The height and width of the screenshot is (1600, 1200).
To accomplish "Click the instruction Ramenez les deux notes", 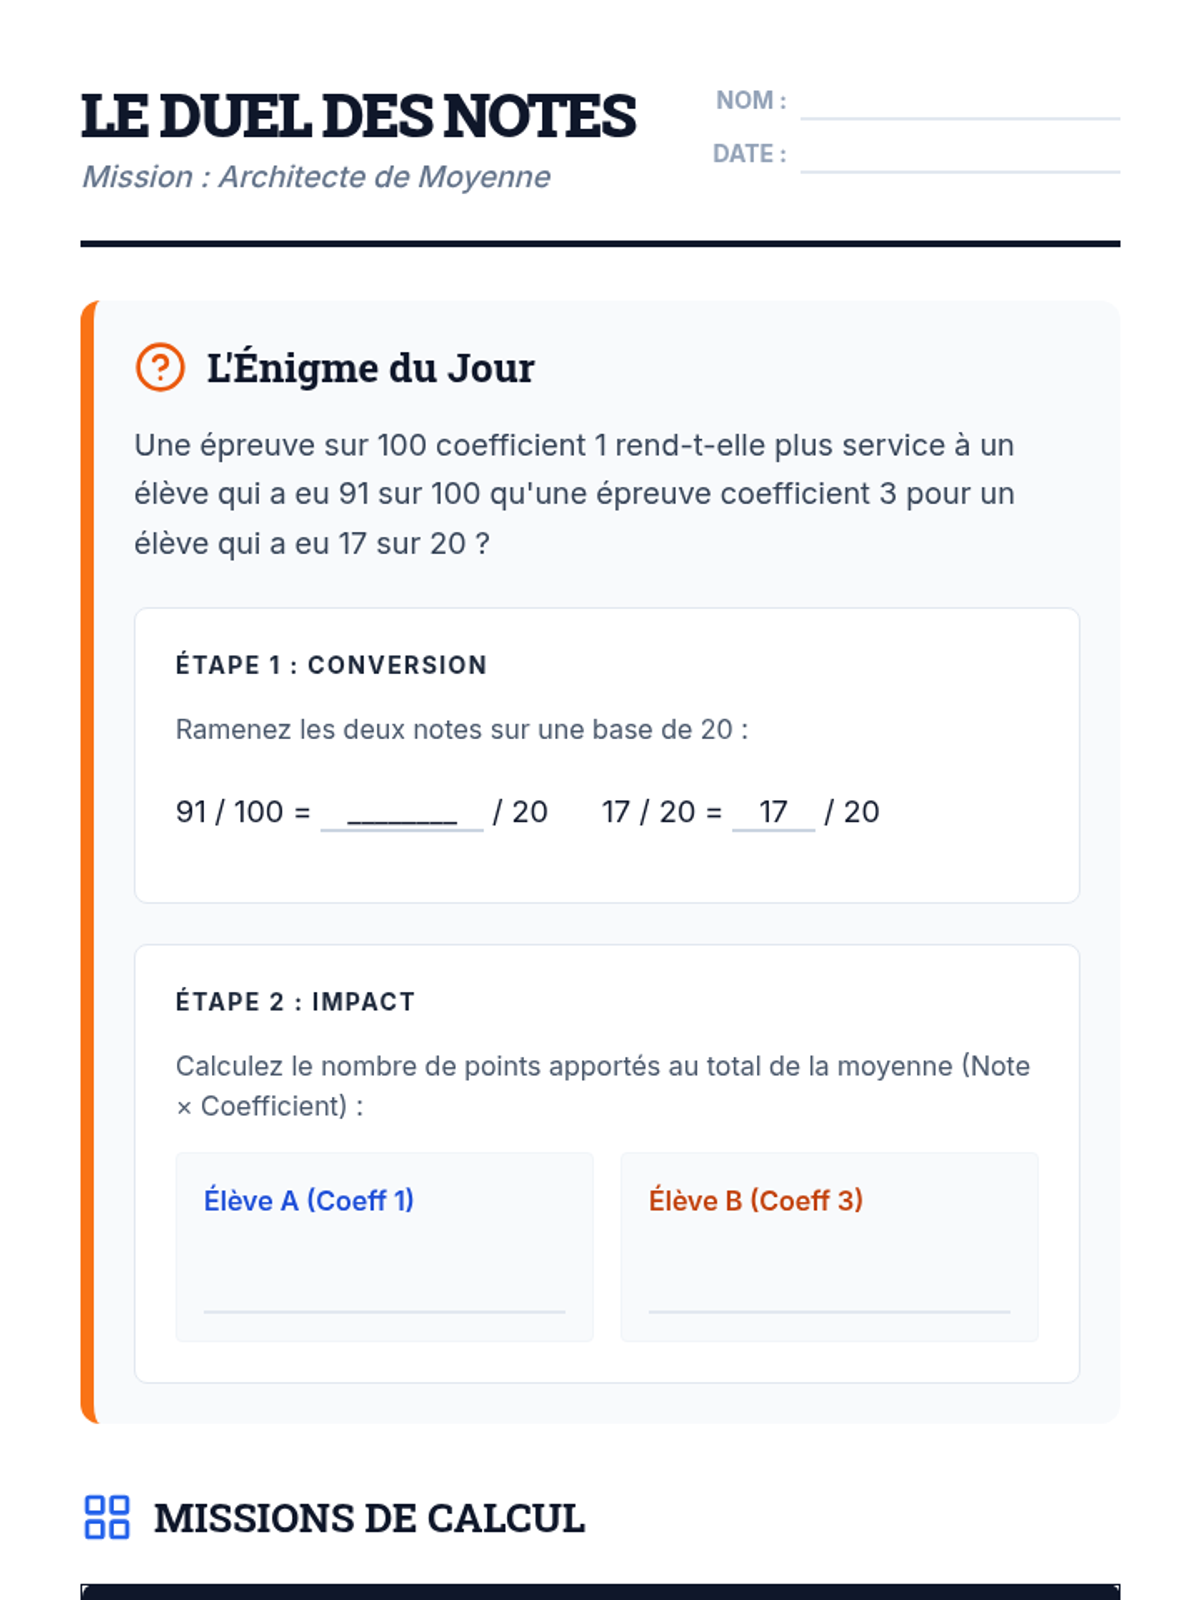I will (462, 729).
